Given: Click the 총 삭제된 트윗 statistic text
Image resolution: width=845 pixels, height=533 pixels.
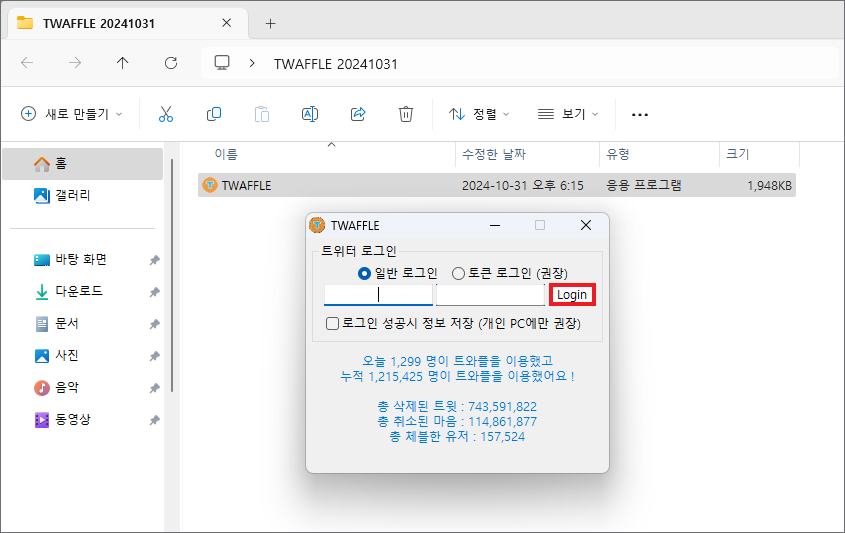Looking at the screenshot, I should pyautogui.click(x=457, y=406).
